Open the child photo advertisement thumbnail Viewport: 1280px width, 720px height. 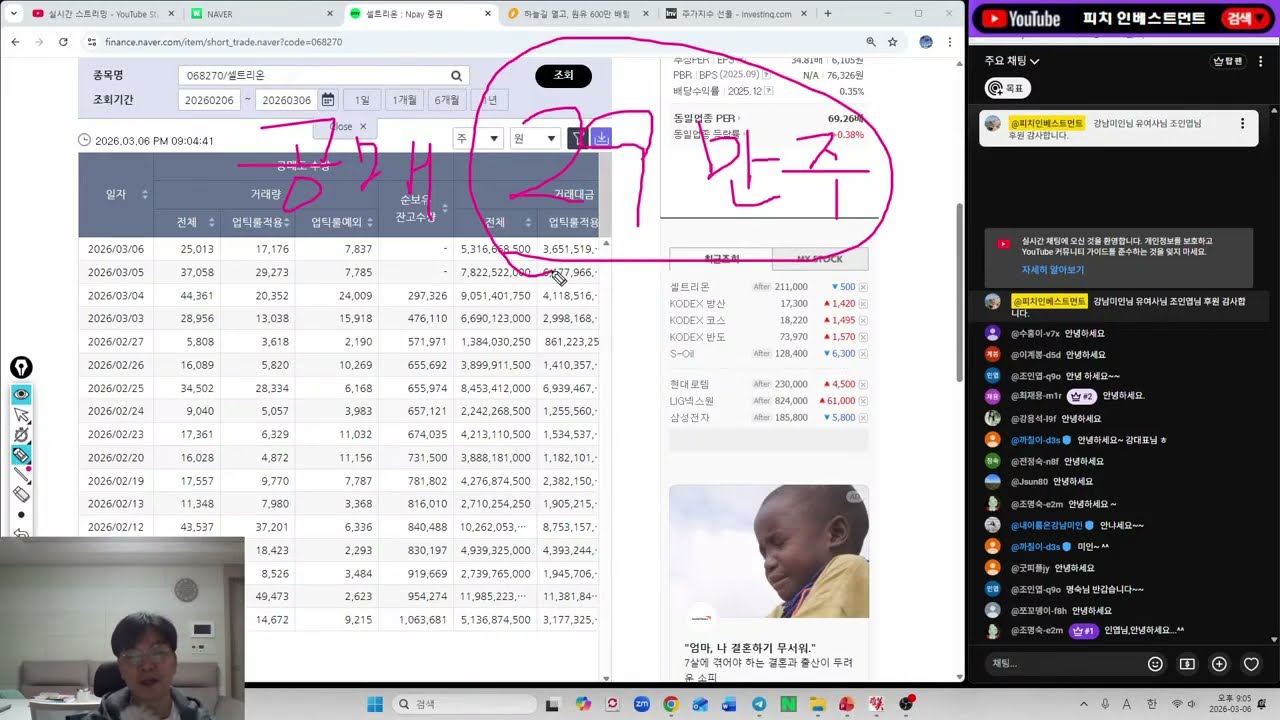pyautogui.click(x=769, y=552)
